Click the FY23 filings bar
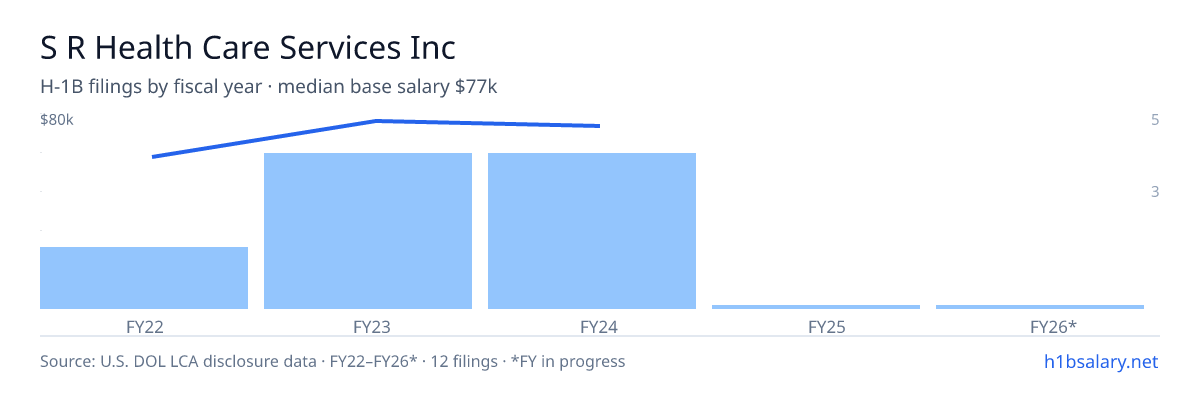Screen dimensions: 1200x400 (368, 231)
